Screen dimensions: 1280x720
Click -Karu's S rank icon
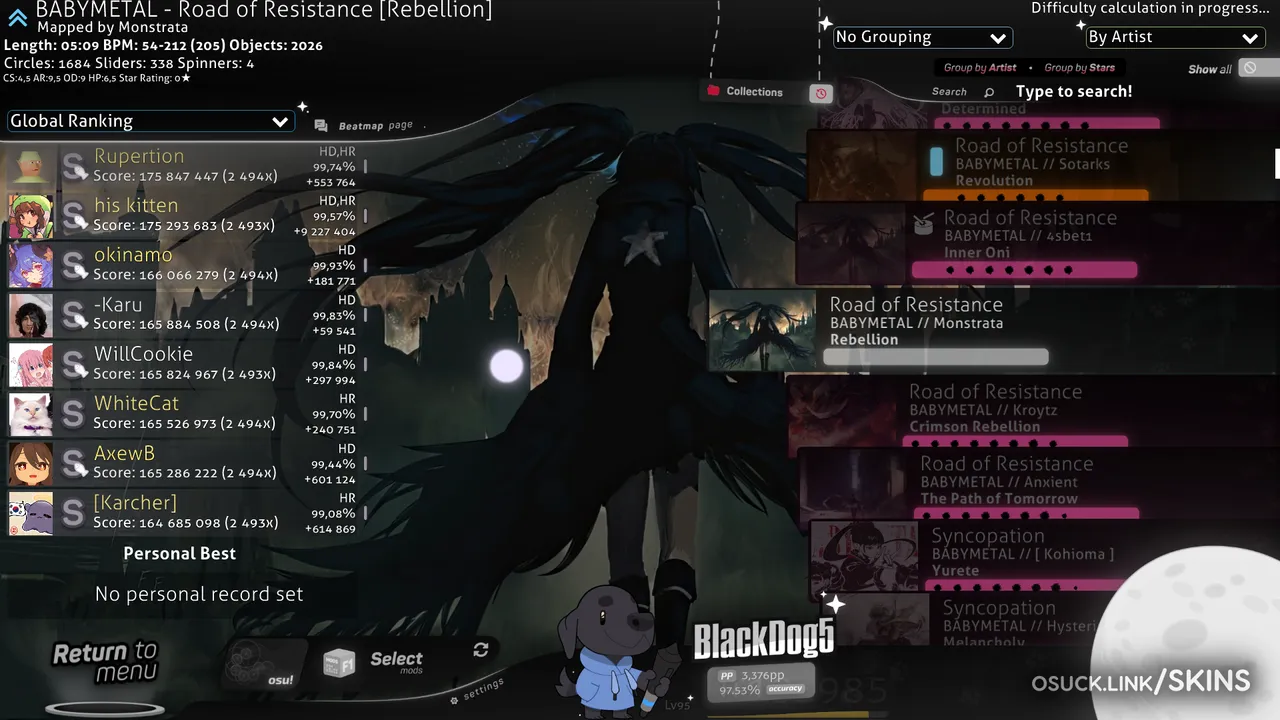(x=74, y=315)
